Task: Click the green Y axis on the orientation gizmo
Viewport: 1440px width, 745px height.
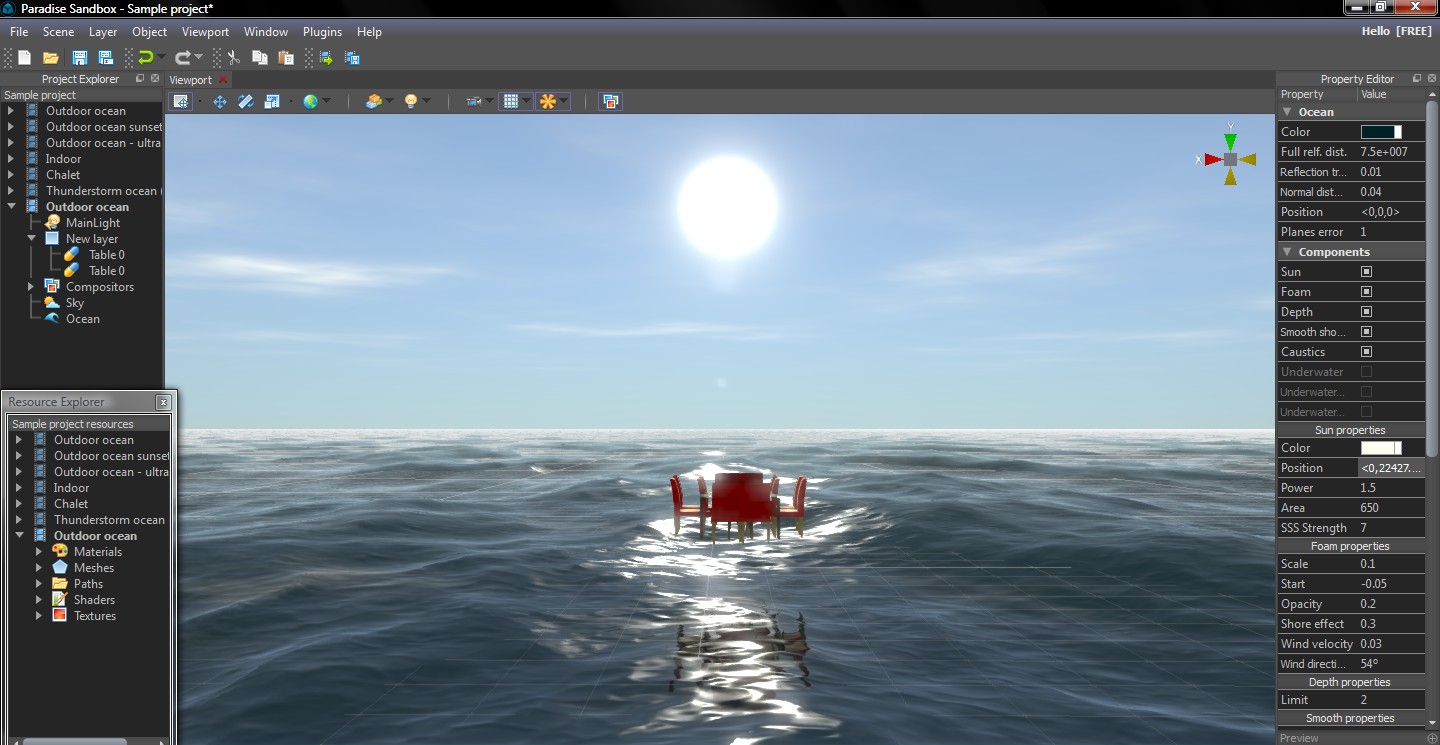Action: tap(1230, 141)
